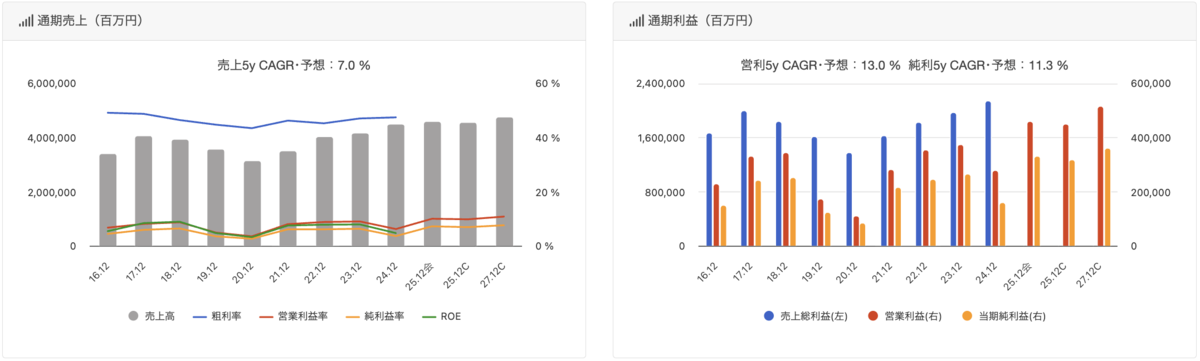Viewport: 1200px width, 361px height.
Task: Click the red operating profit bar for 27.12C
Action: point(1100,177)
